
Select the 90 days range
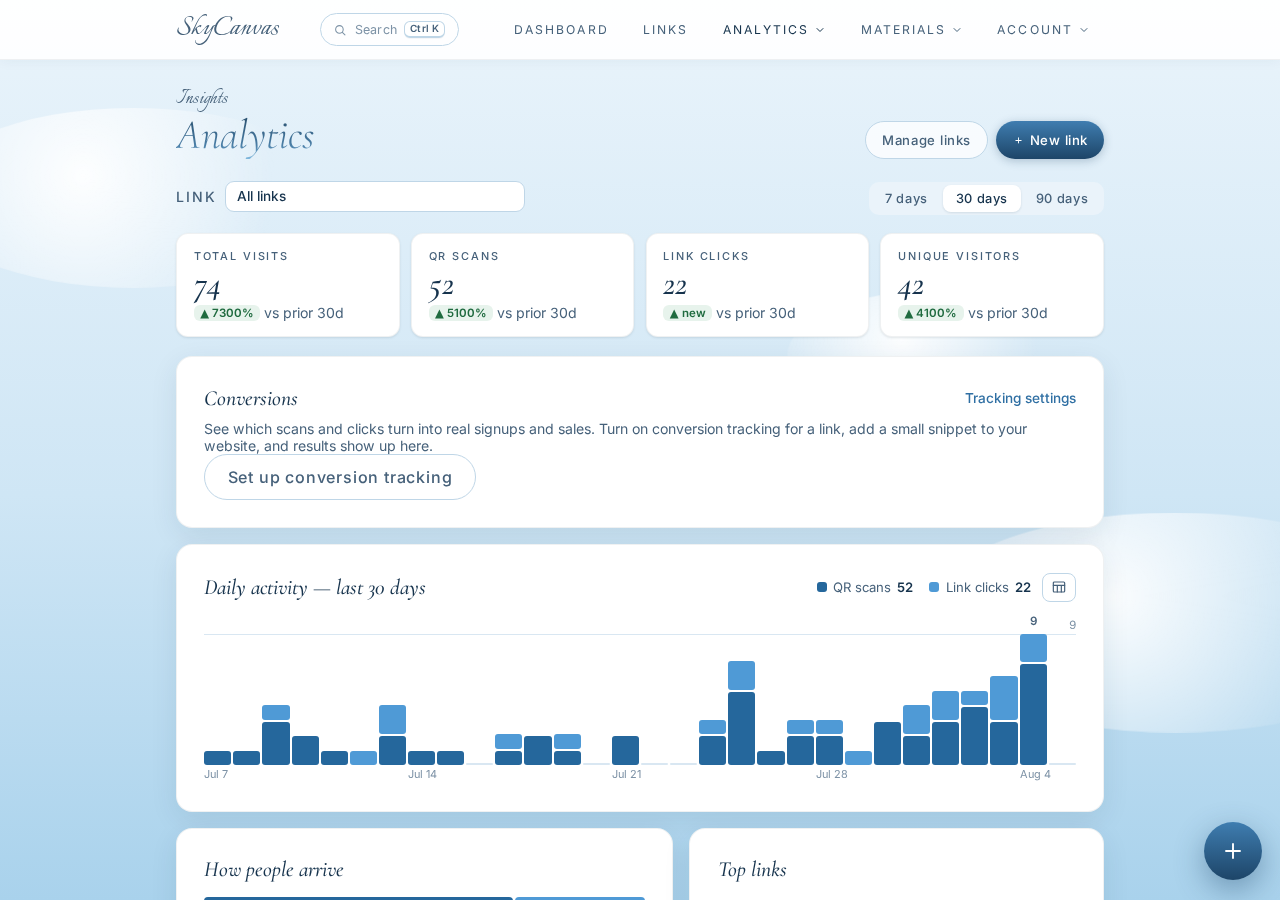[x=1062, y=198]
